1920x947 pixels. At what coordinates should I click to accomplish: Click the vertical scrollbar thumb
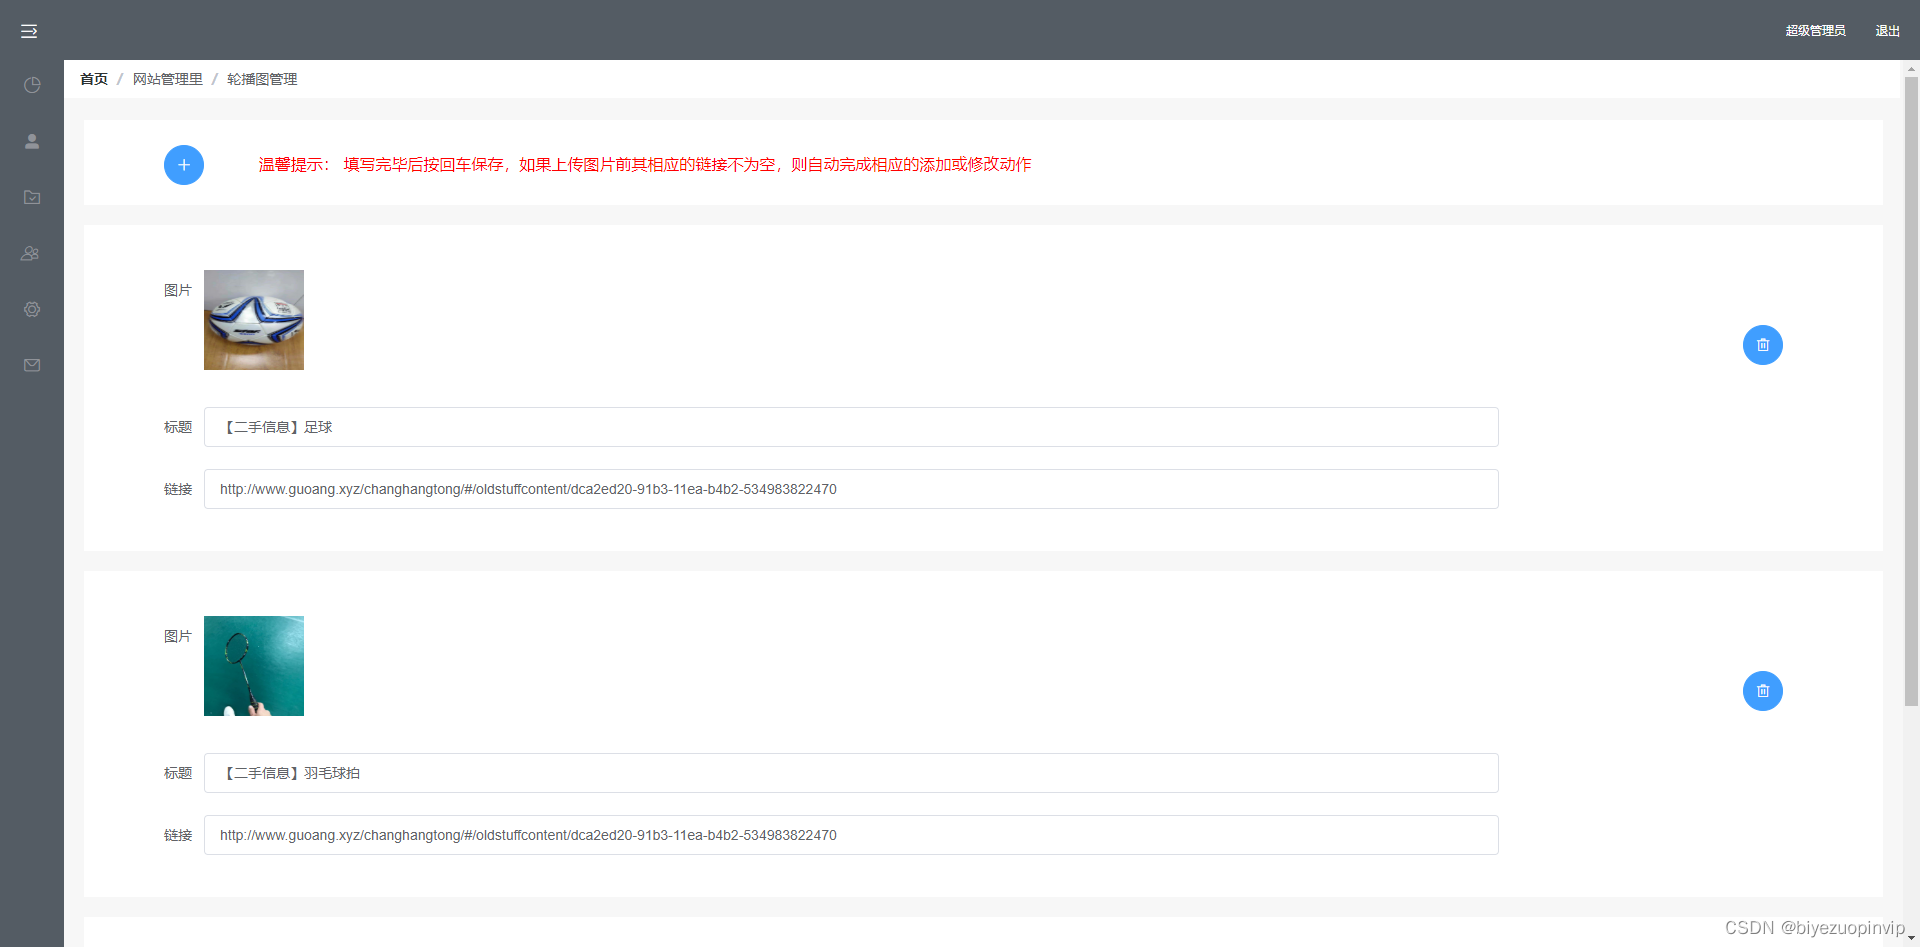pyautogui.click(x=1911, y=390)
